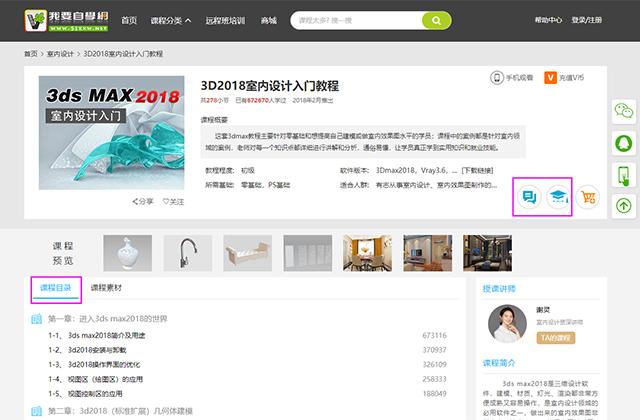Click the blue chat bubbles icon
Image resolution: width=640 pixels, height=420 pixels.
(529, 197)
